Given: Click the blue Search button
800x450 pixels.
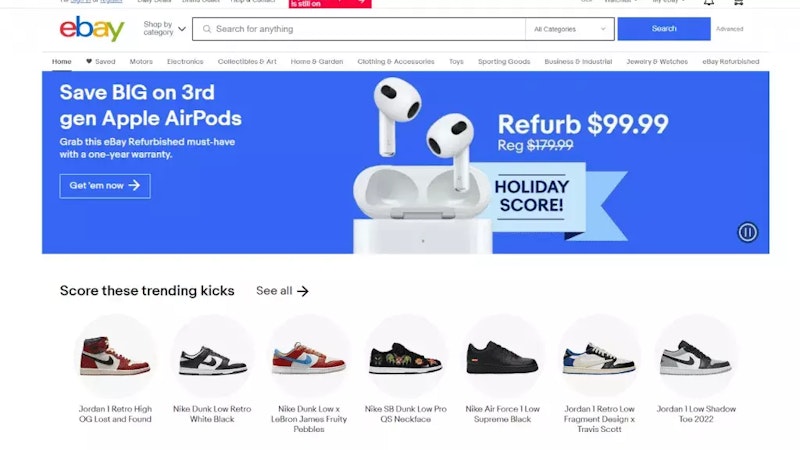Looking at the screenshot, I should [664, 29].
